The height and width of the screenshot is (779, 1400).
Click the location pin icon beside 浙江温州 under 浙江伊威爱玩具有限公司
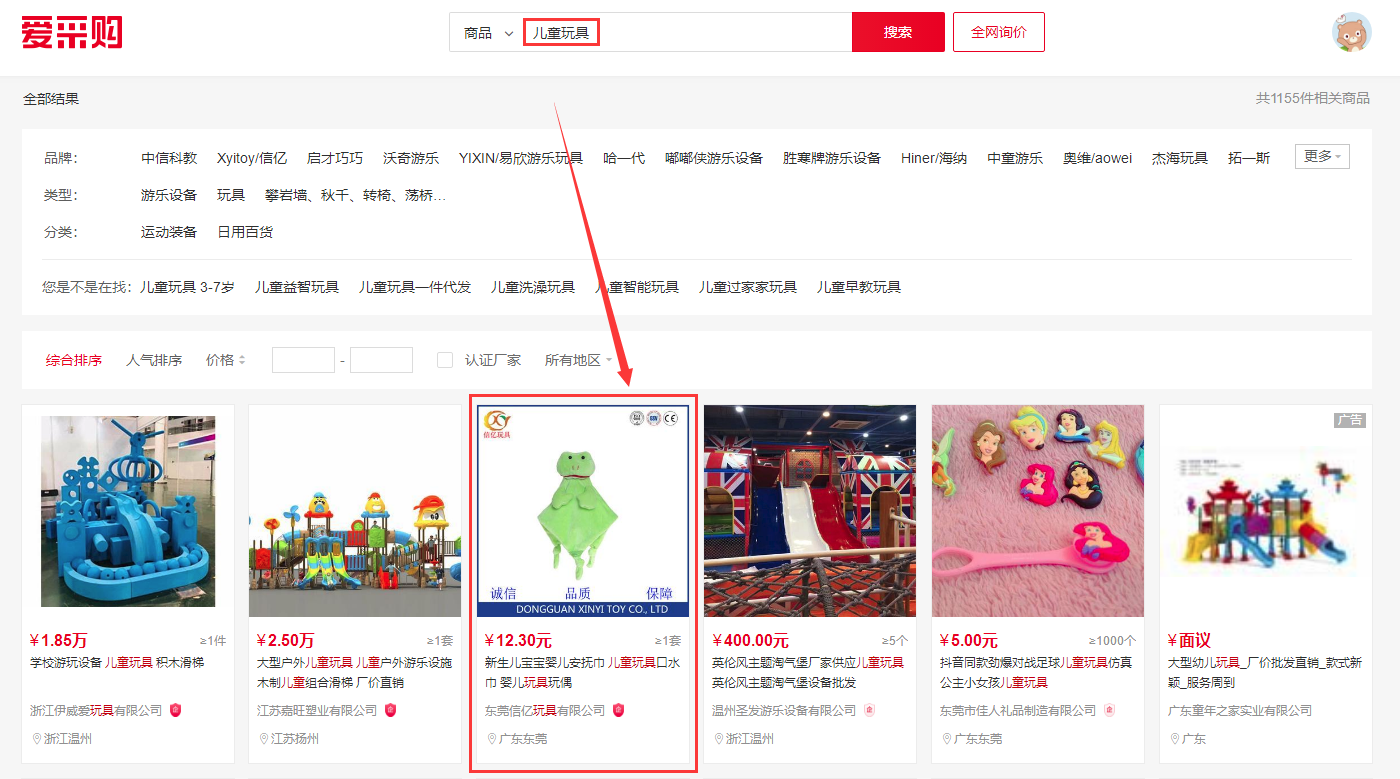click(36, 739)
